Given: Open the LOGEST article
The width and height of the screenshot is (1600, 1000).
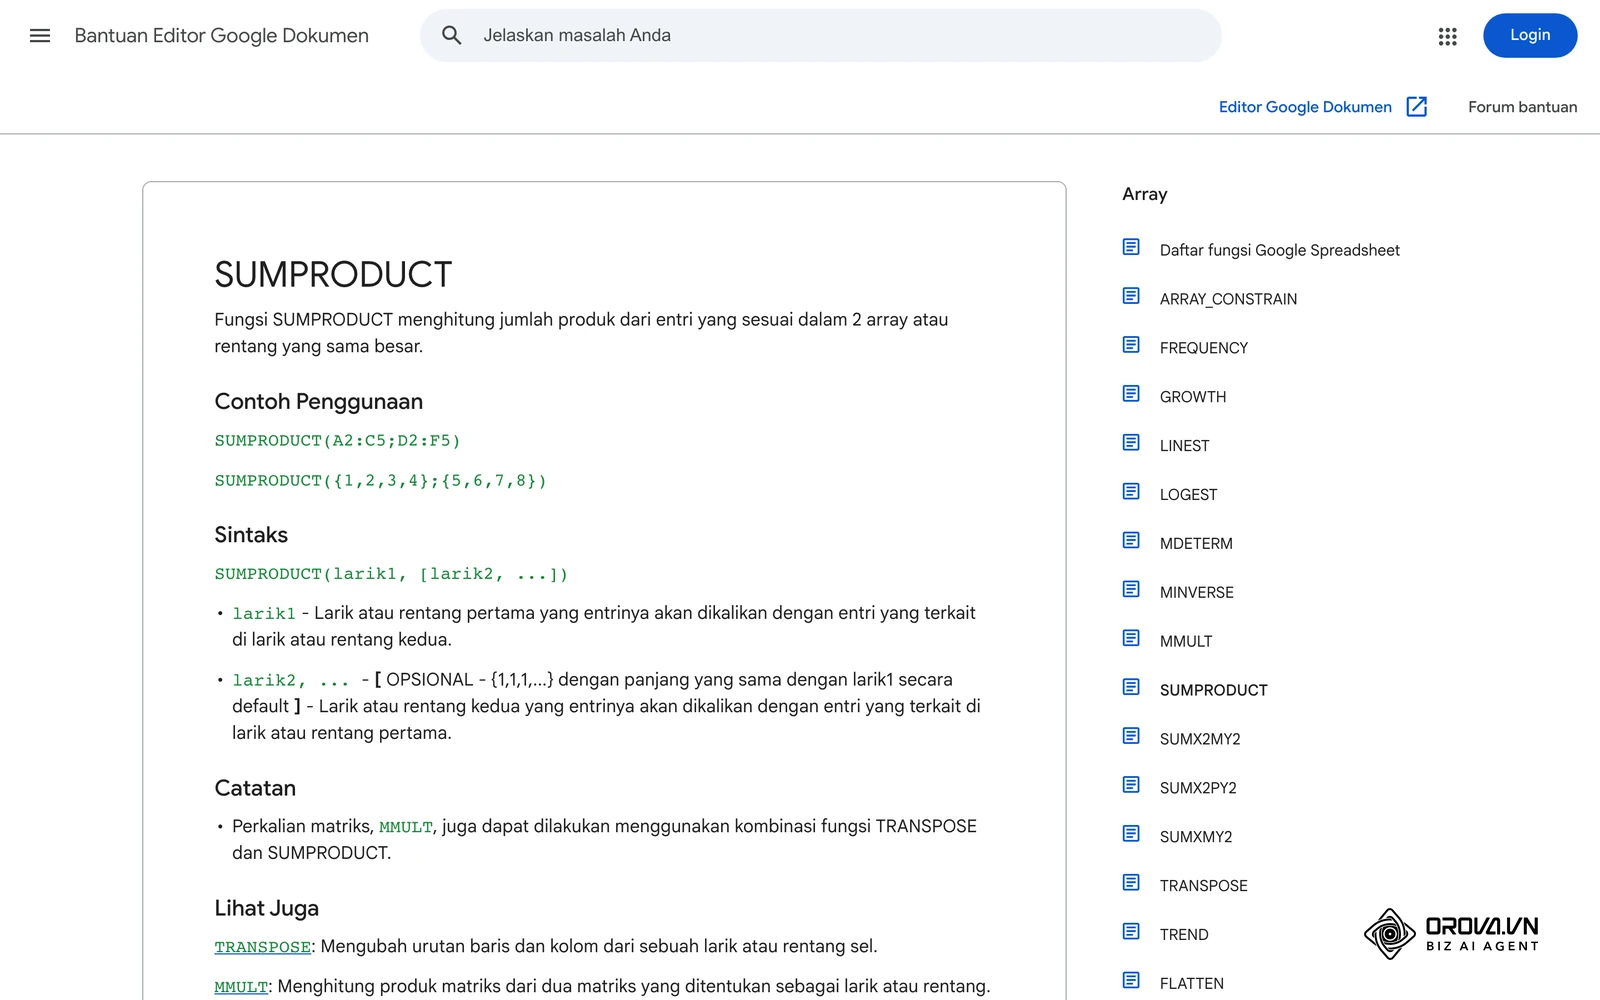Looking at the screenshot, I should point(1188,495).
